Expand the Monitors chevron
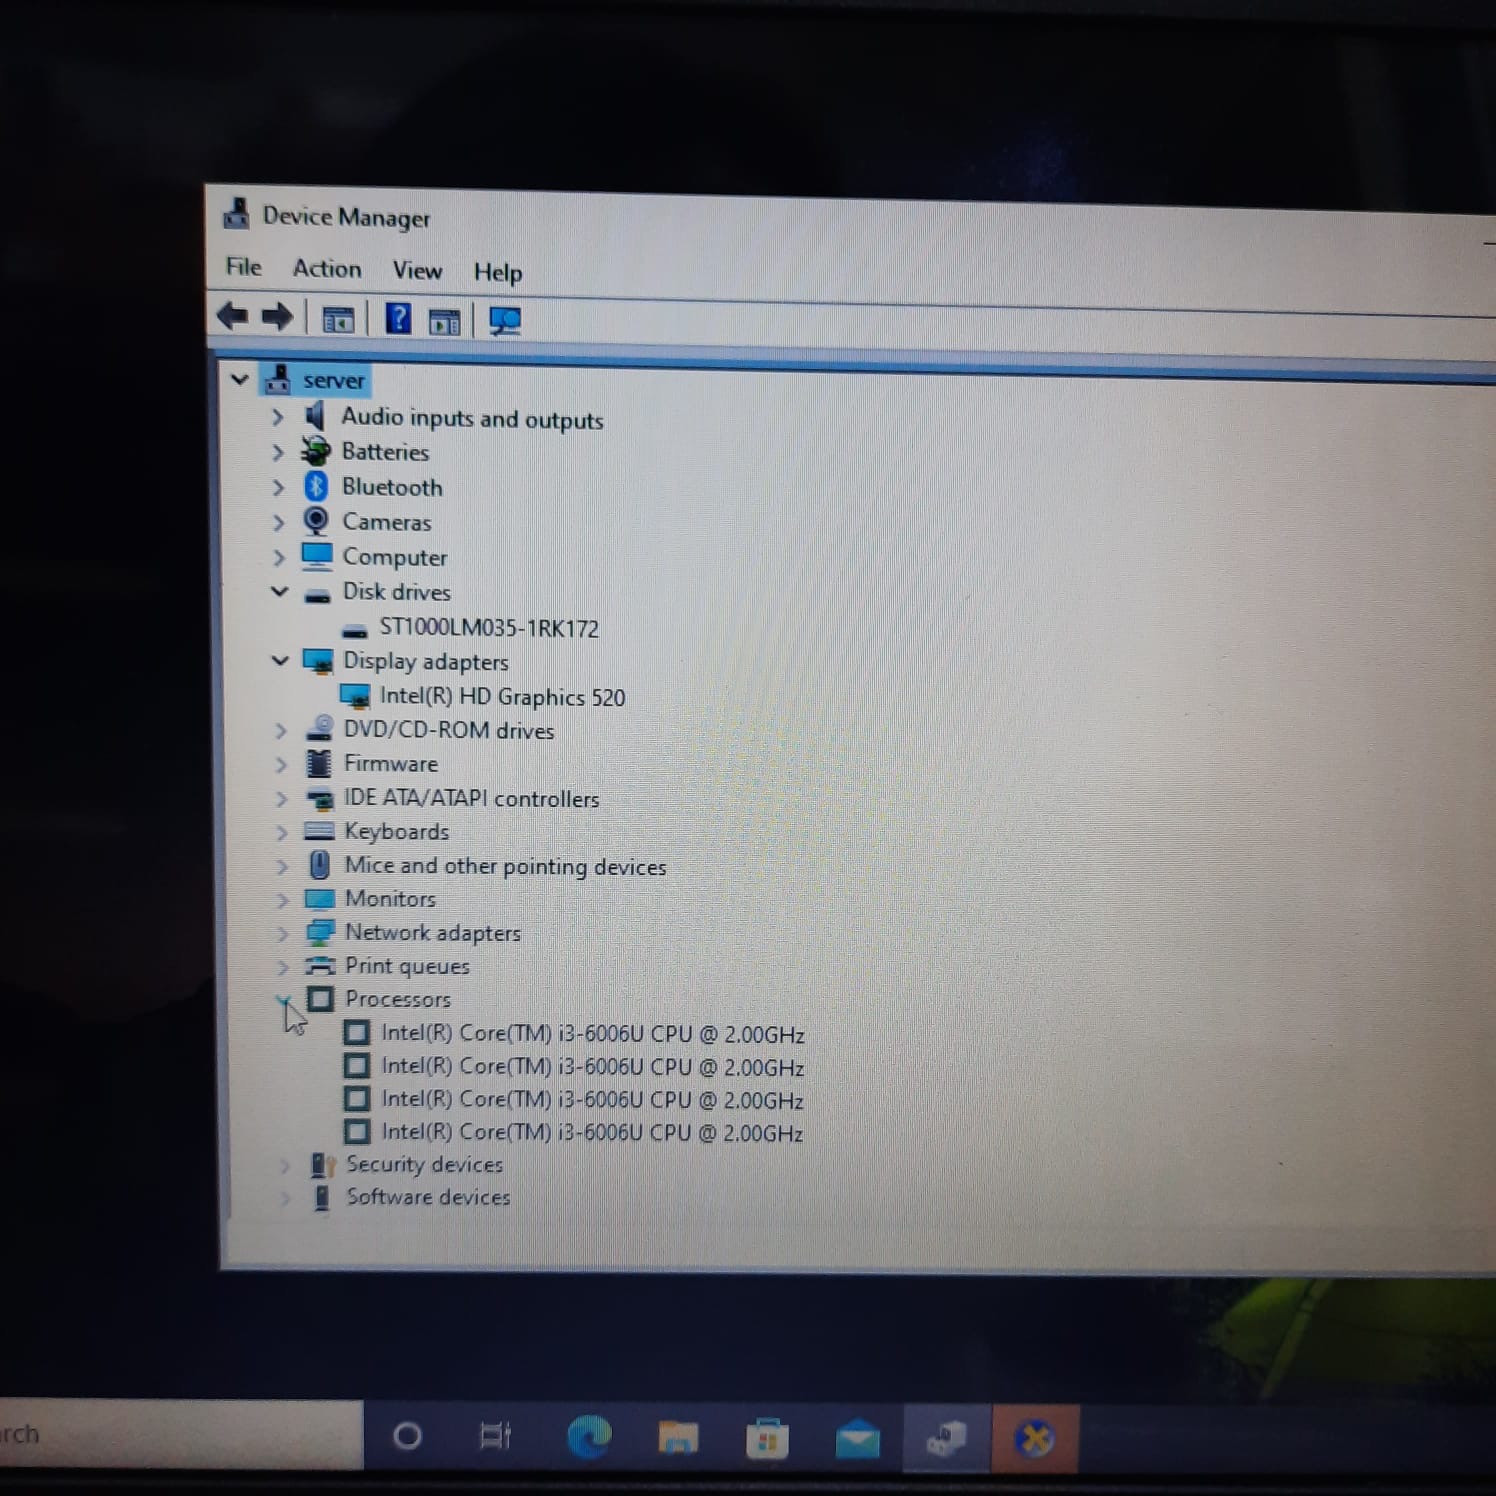This screenshot has height=1496, width=1496. pyautogui.click(x=283, y=900)
